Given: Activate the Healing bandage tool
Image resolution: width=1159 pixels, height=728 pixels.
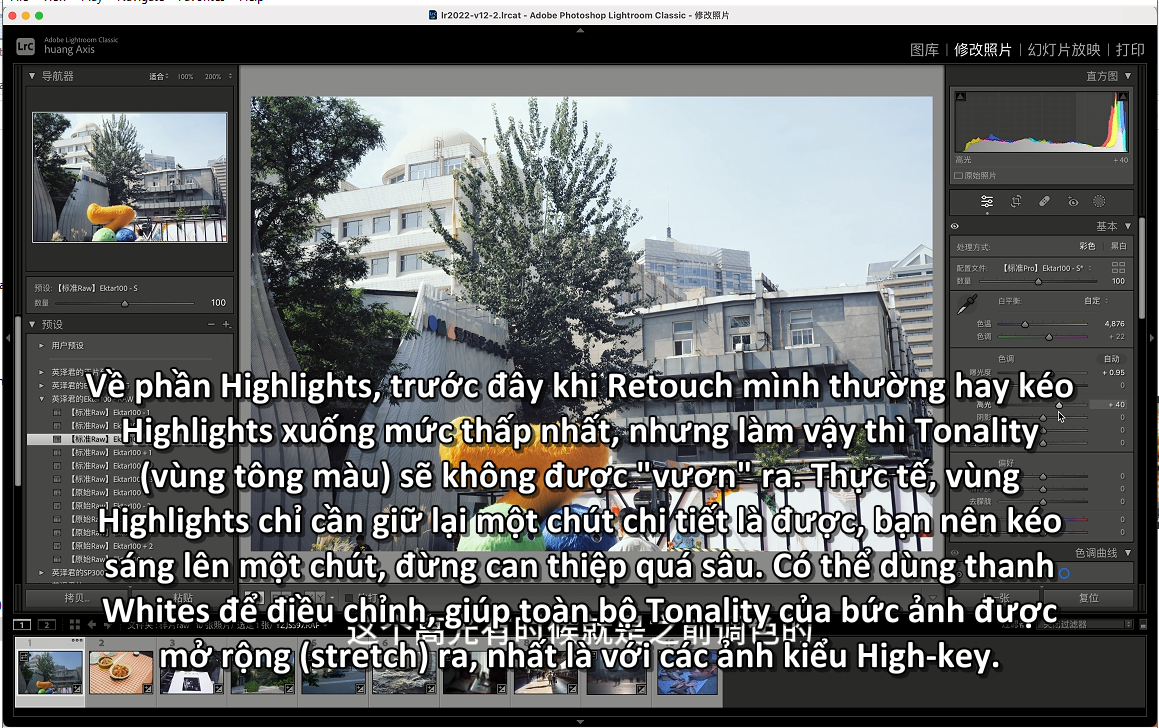Looking at the screenshot, I should tap(1044, 201).
